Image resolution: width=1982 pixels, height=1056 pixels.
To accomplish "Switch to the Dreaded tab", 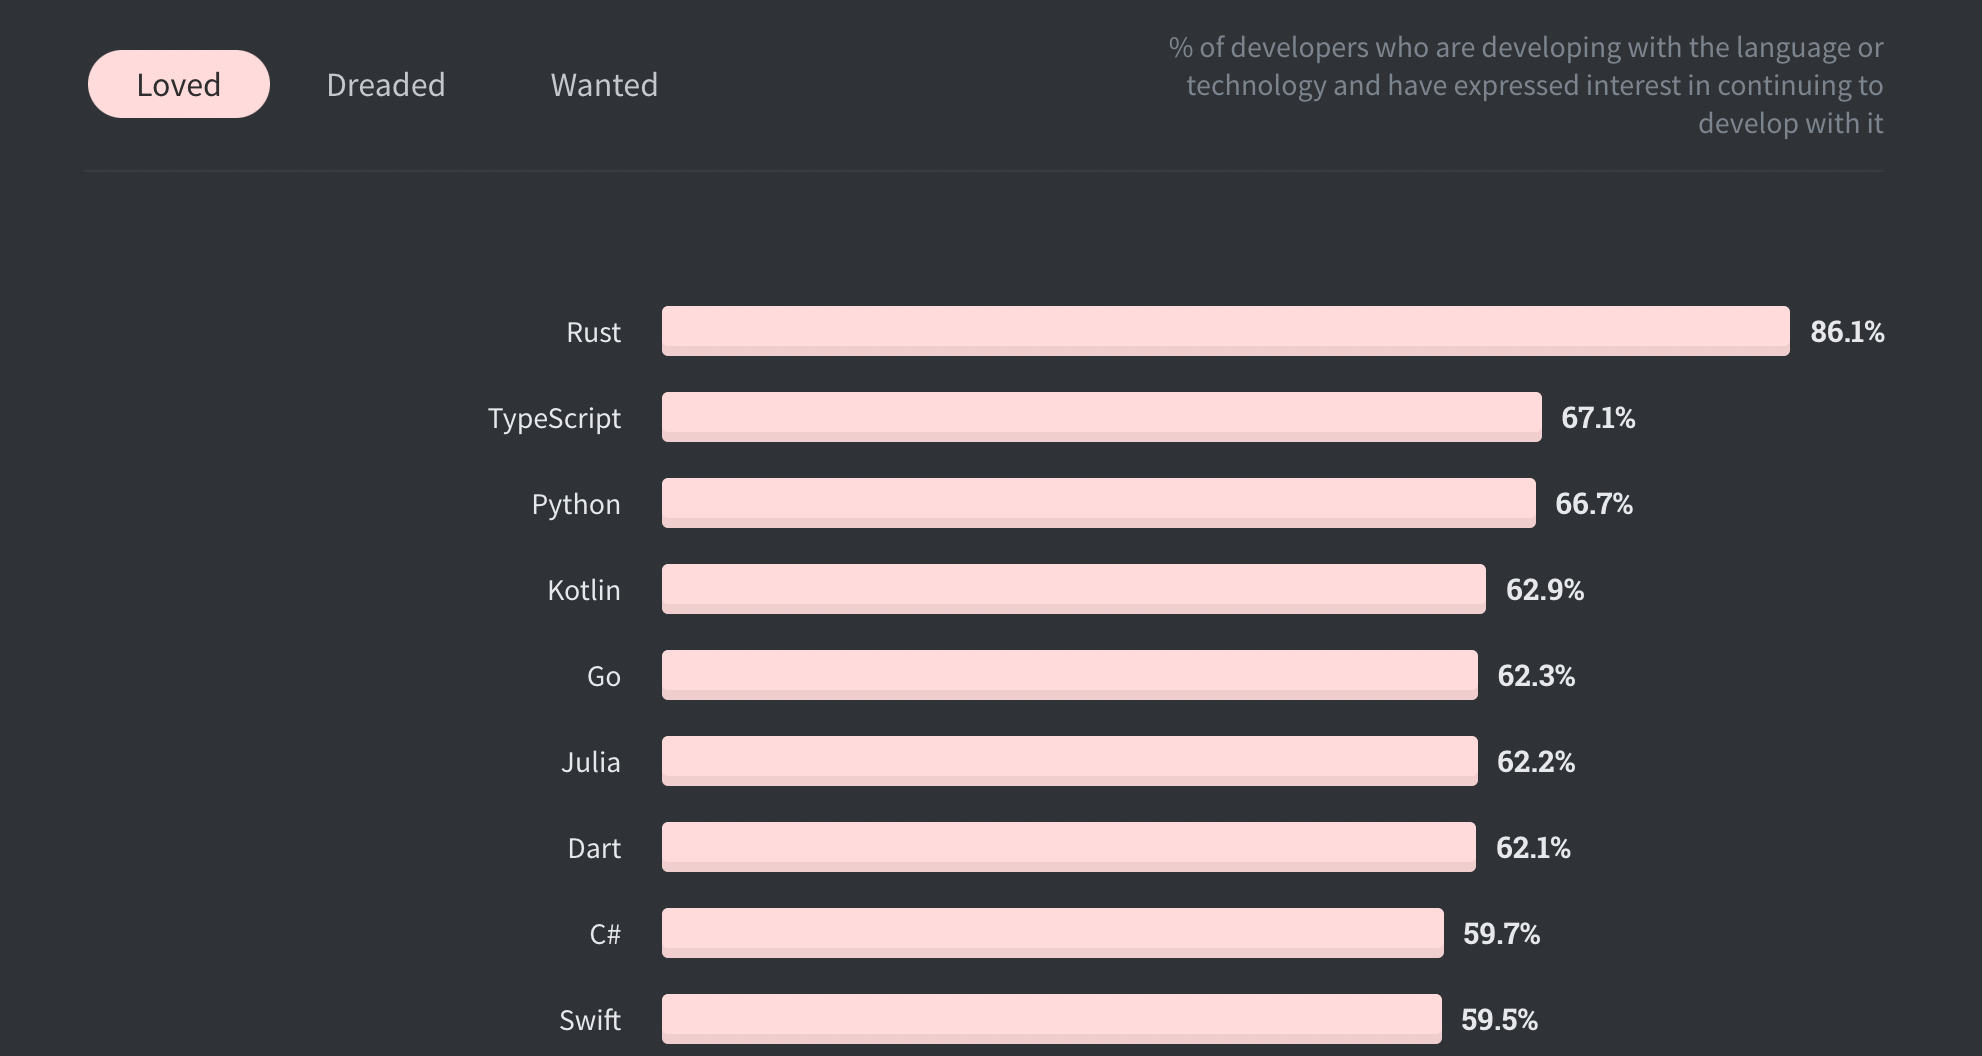I will click(386, 85).
